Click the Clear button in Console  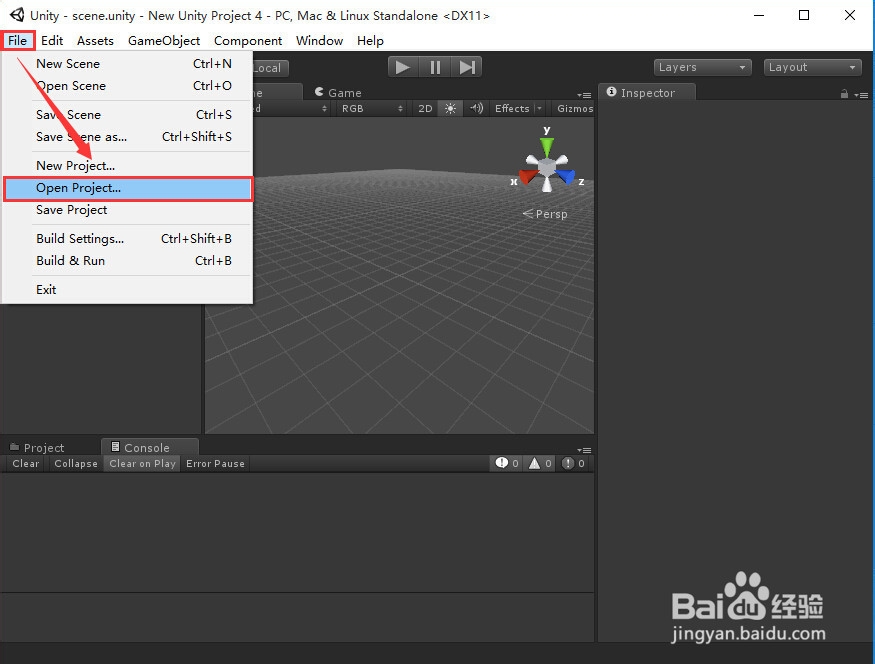coord(26,463)
